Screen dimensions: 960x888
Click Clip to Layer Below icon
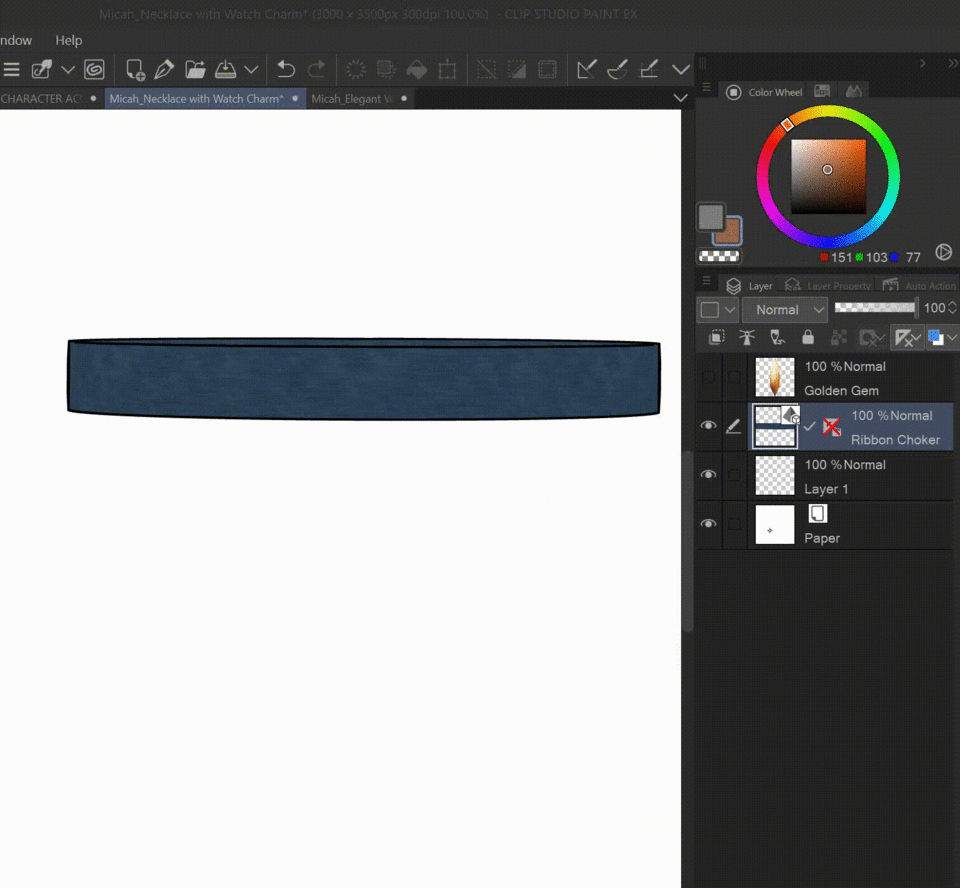point(716,338)
